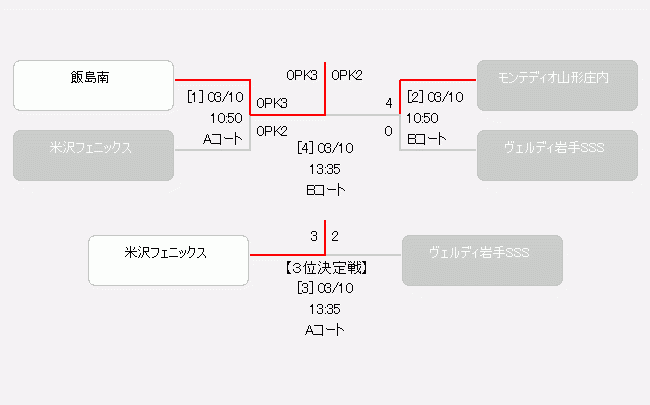The height and width of the screenshot is (405, 650).
Task: Click the final score 0PK3 at top
Action: coord(302,75)
